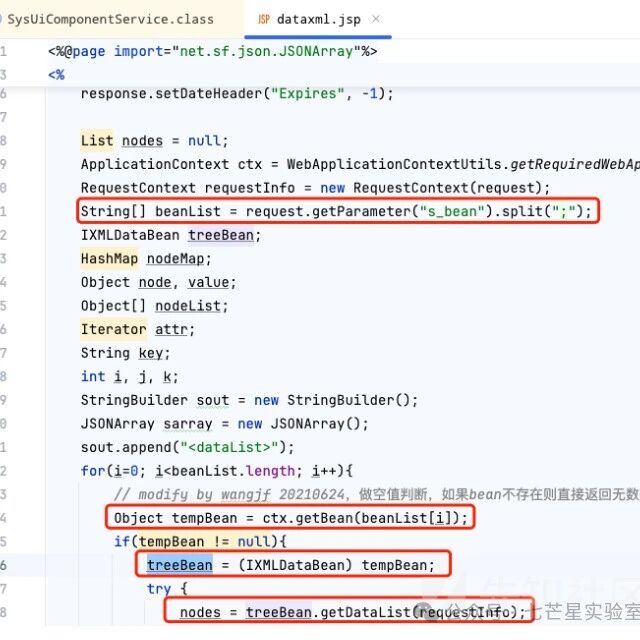Viewport: 640px width, 640px height.
Task: Click the 'nodeList' variable declaration
Action: tap(188, 306)
